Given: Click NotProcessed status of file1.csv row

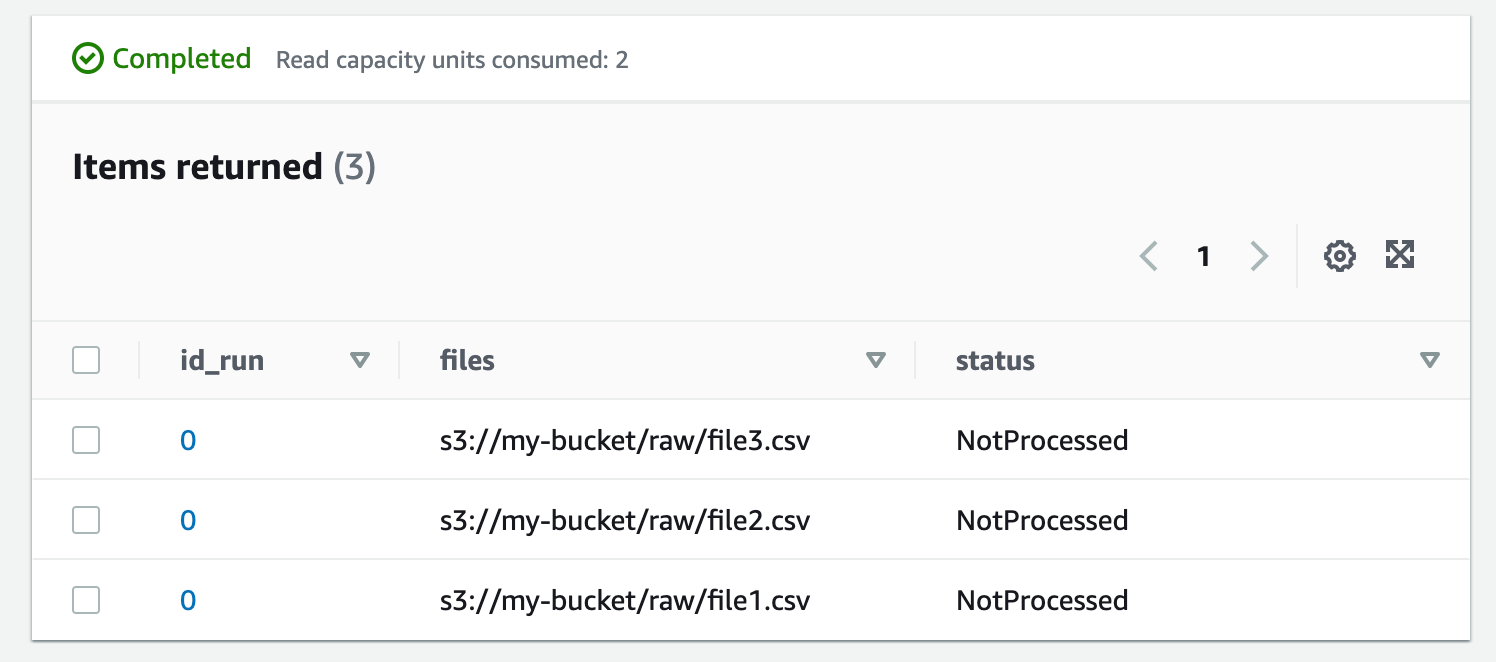Looking at the screenshot, I should [1042, 600].
